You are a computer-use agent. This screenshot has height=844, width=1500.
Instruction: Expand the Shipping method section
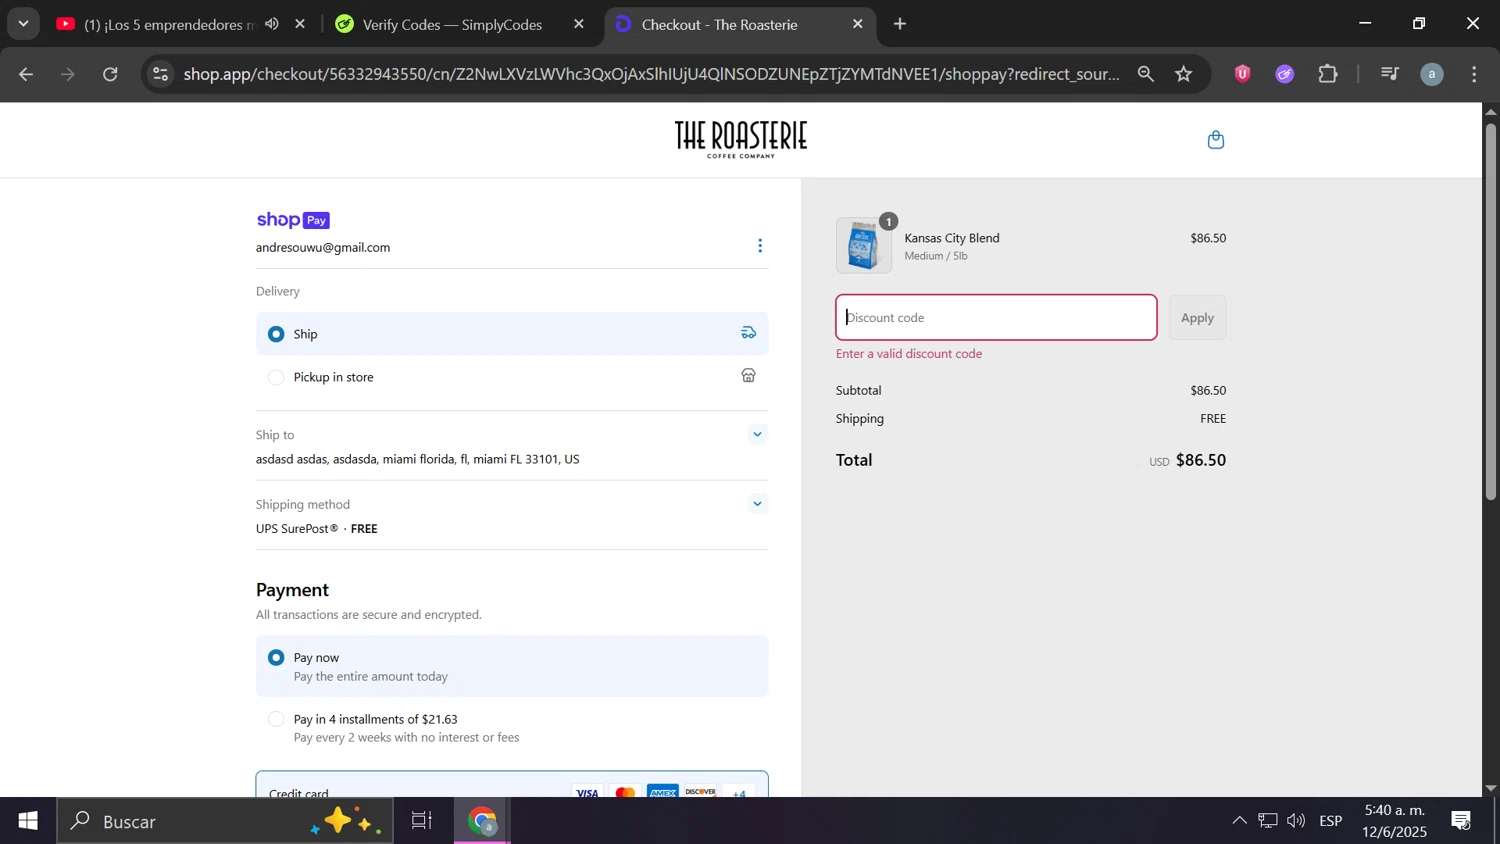tap(757, 504)
